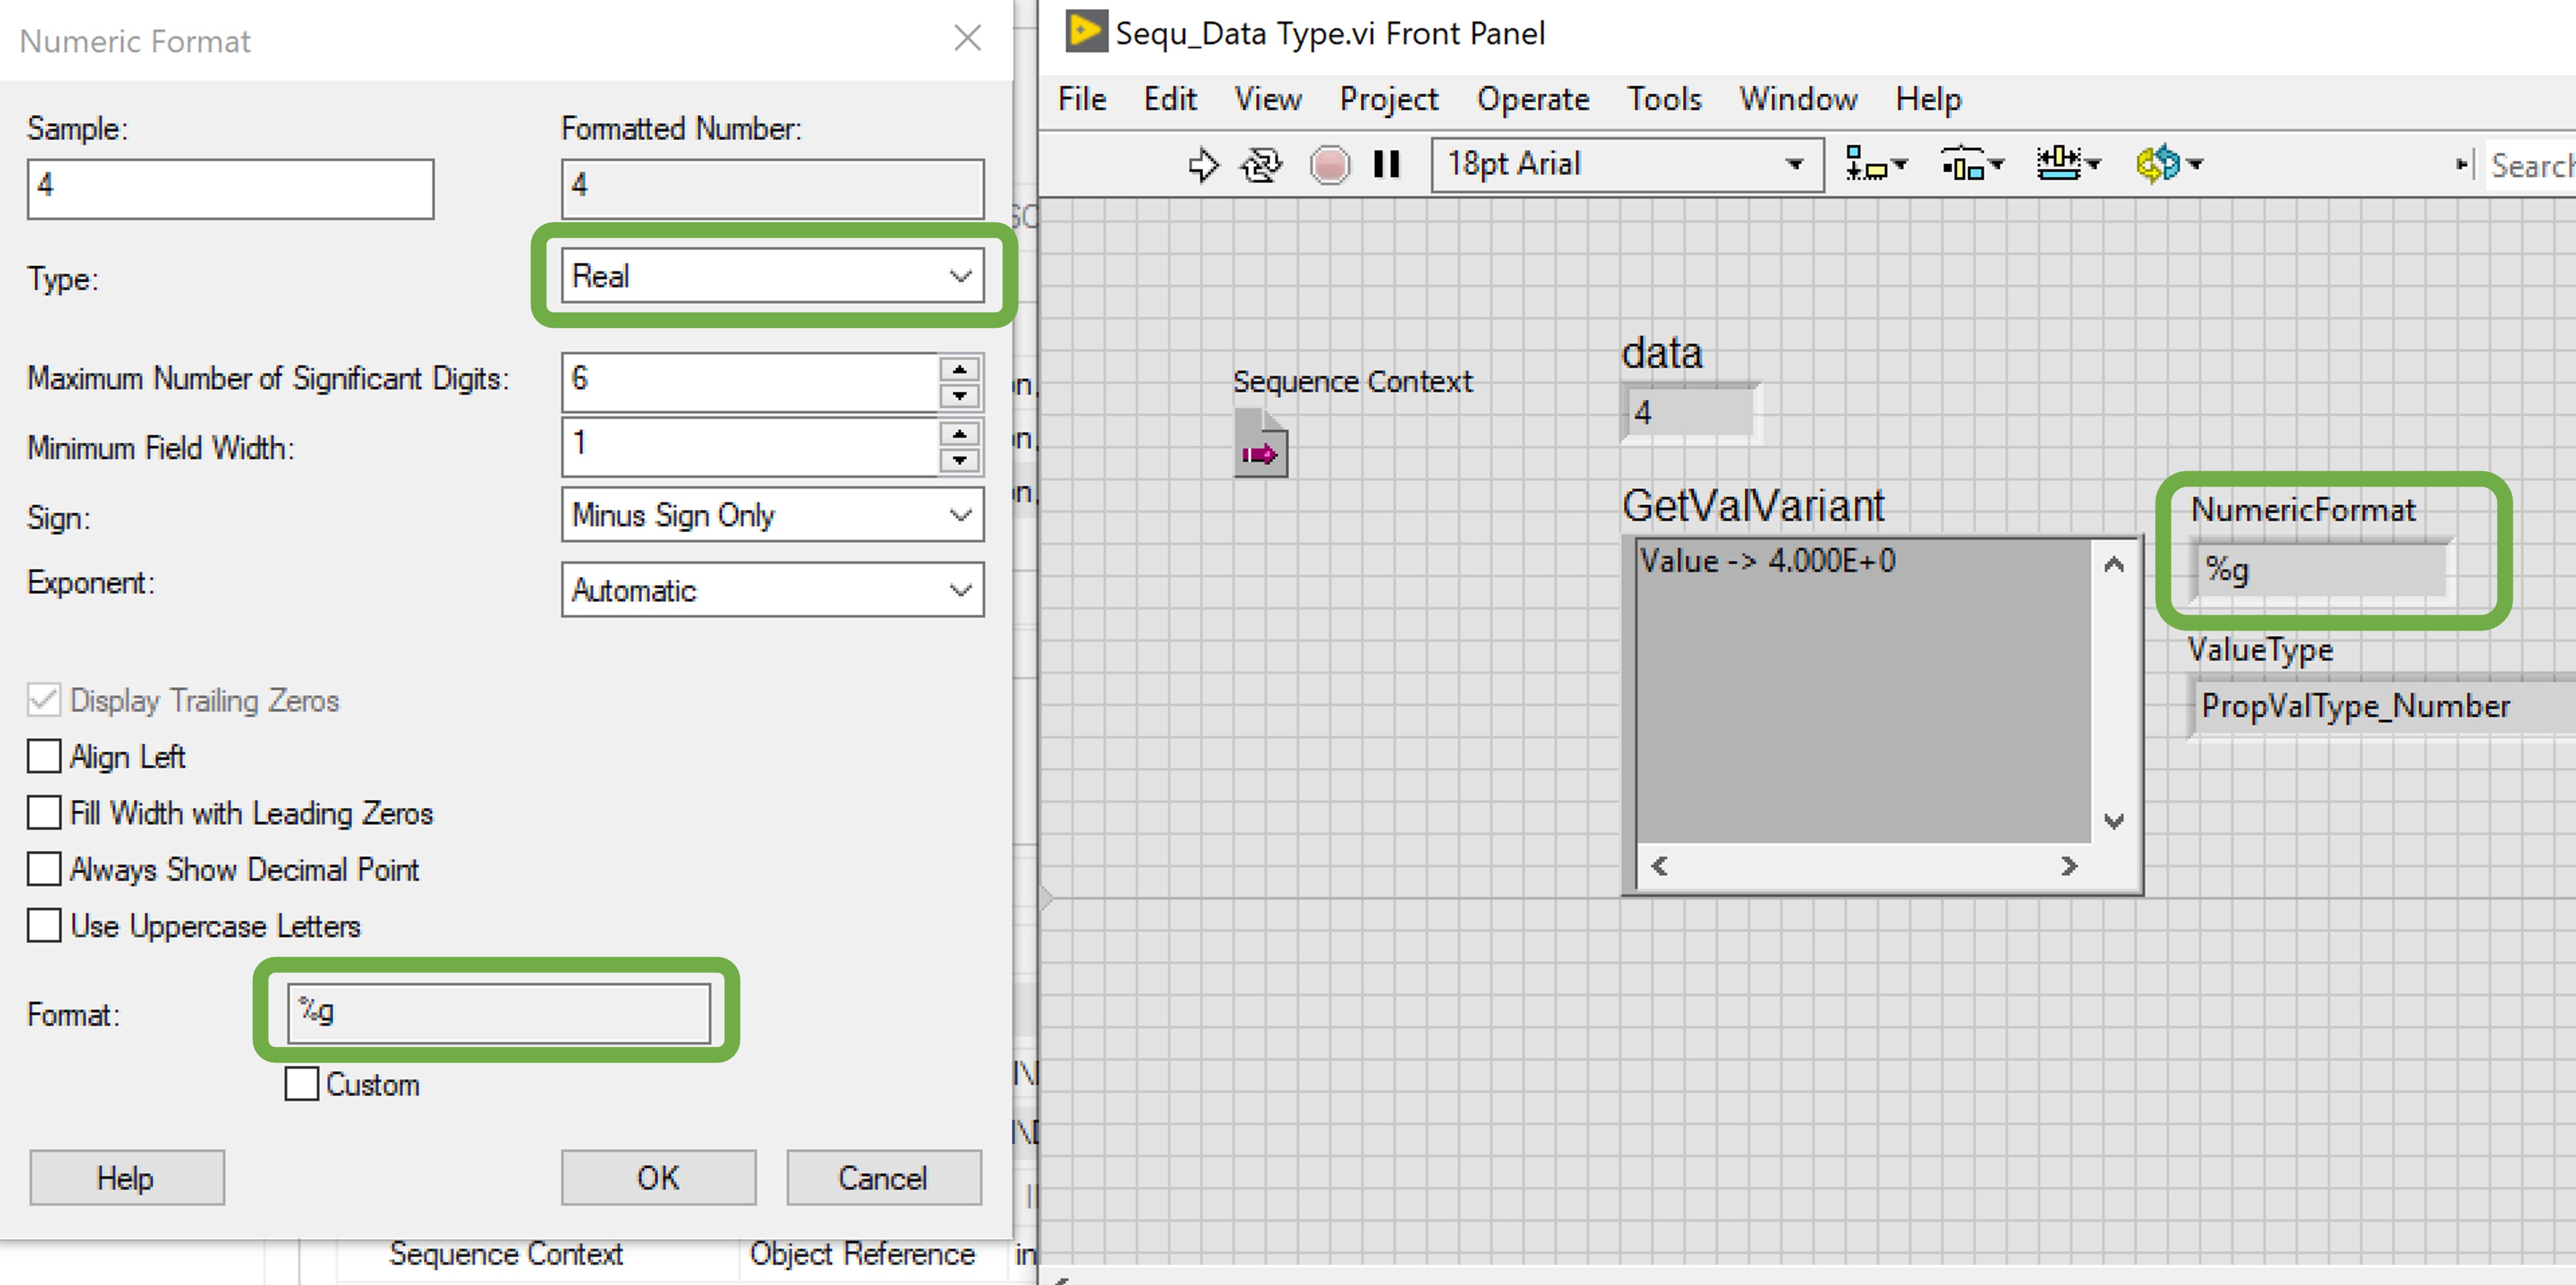Image resolution: width=2576 pixels, height=1285 pixels.
Task: Open the Tools menu
Action: [x=1664, y=99]
